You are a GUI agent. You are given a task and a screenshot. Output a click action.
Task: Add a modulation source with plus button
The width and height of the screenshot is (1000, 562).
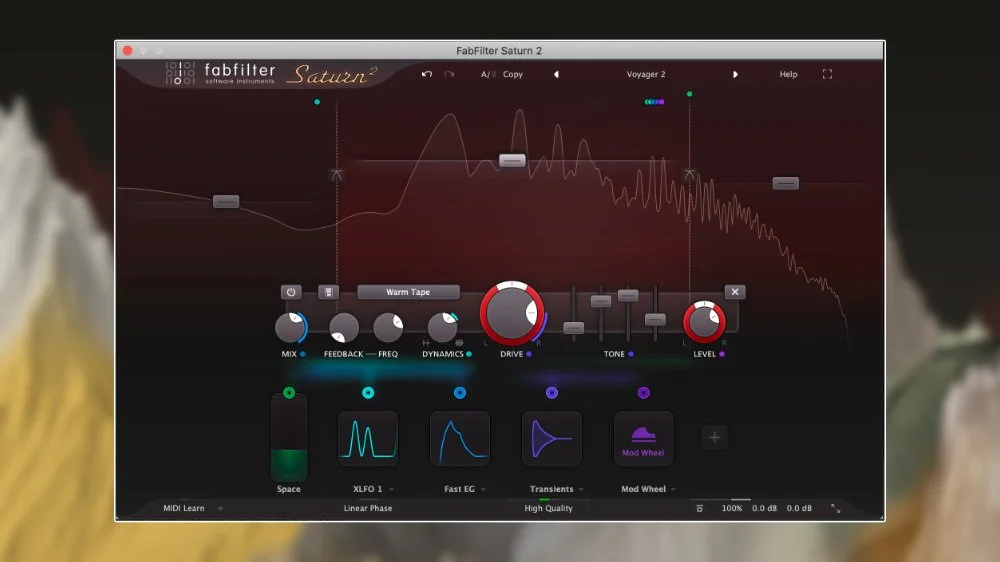714,438
